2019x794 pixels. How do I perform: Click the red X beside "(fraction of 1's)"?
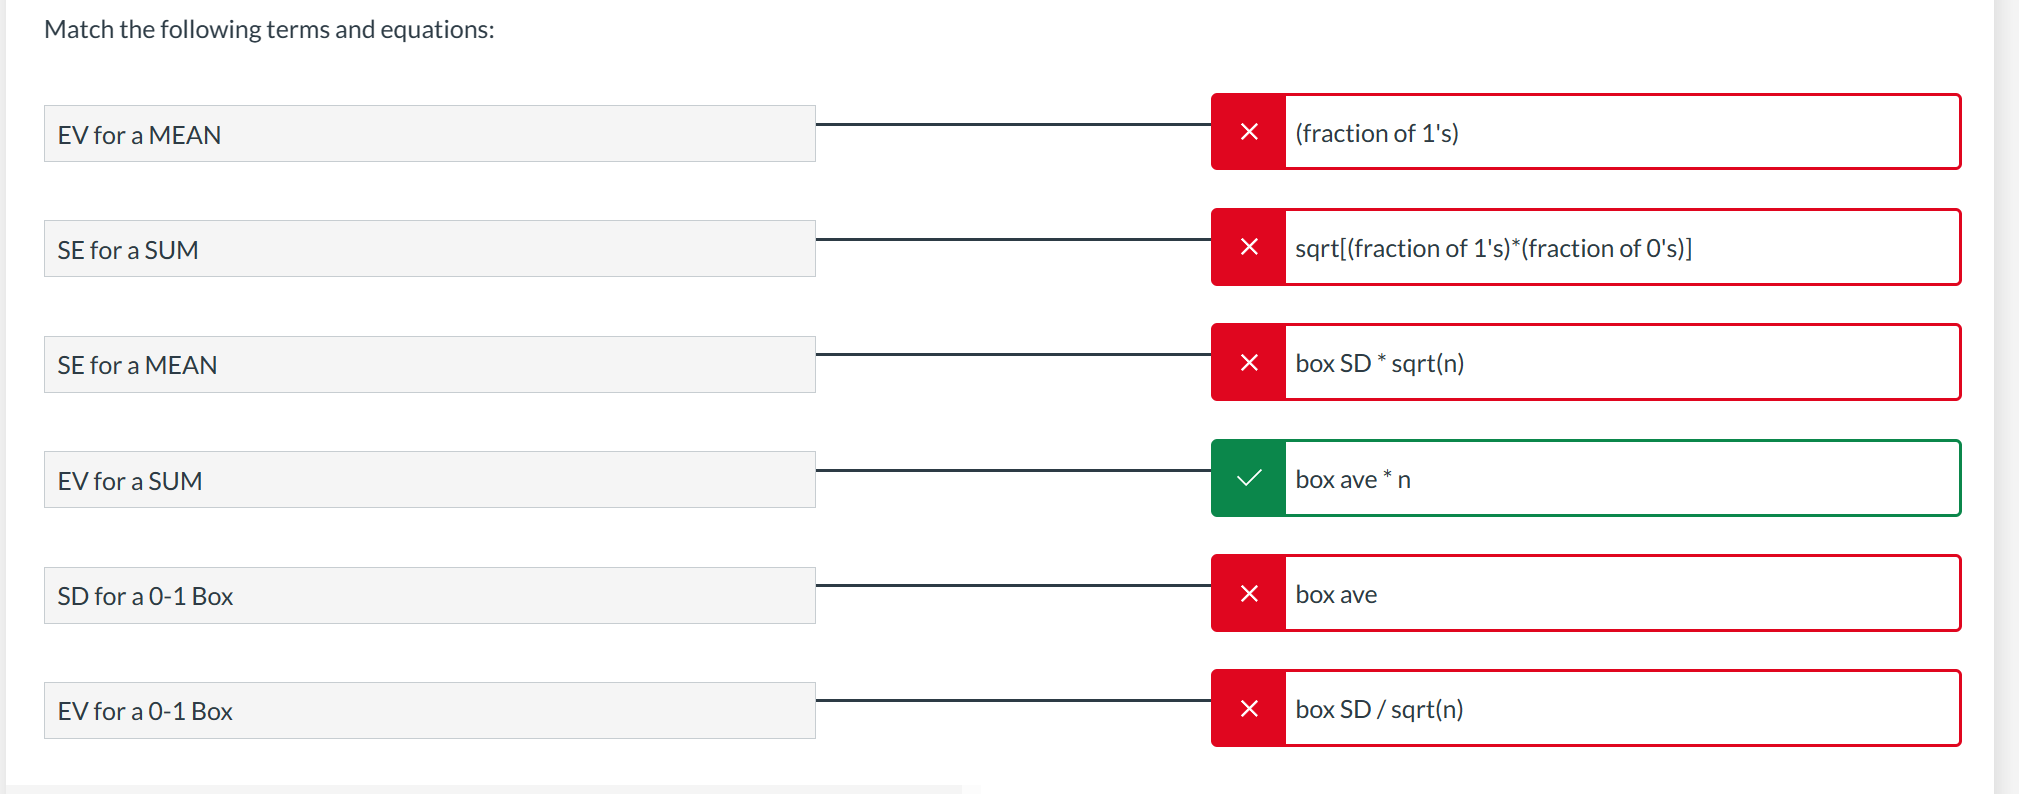(x=1248, y=131)
